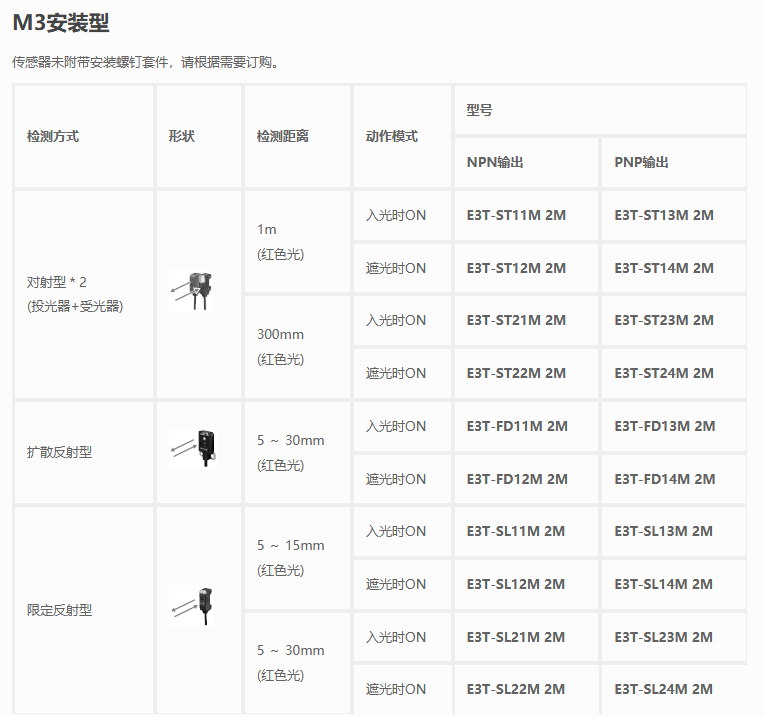Select model E3T-SL13M 2M
The width and height of the screenshot is (765, 717).
tap(664, 531)
